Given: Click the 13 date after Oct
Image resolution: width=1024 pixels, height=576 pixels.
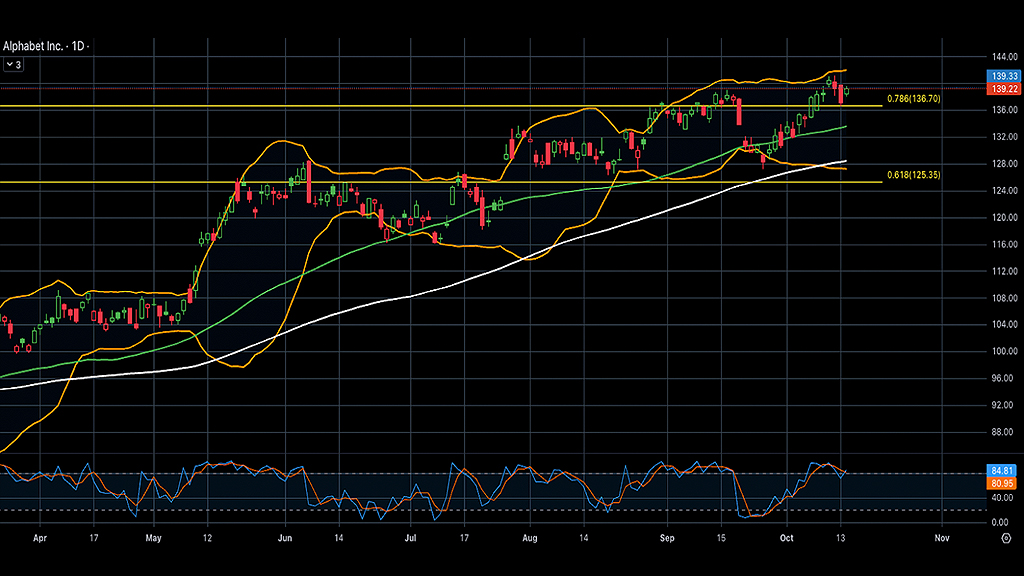Looking at the screenshot, I should click(x=841, y=538).
